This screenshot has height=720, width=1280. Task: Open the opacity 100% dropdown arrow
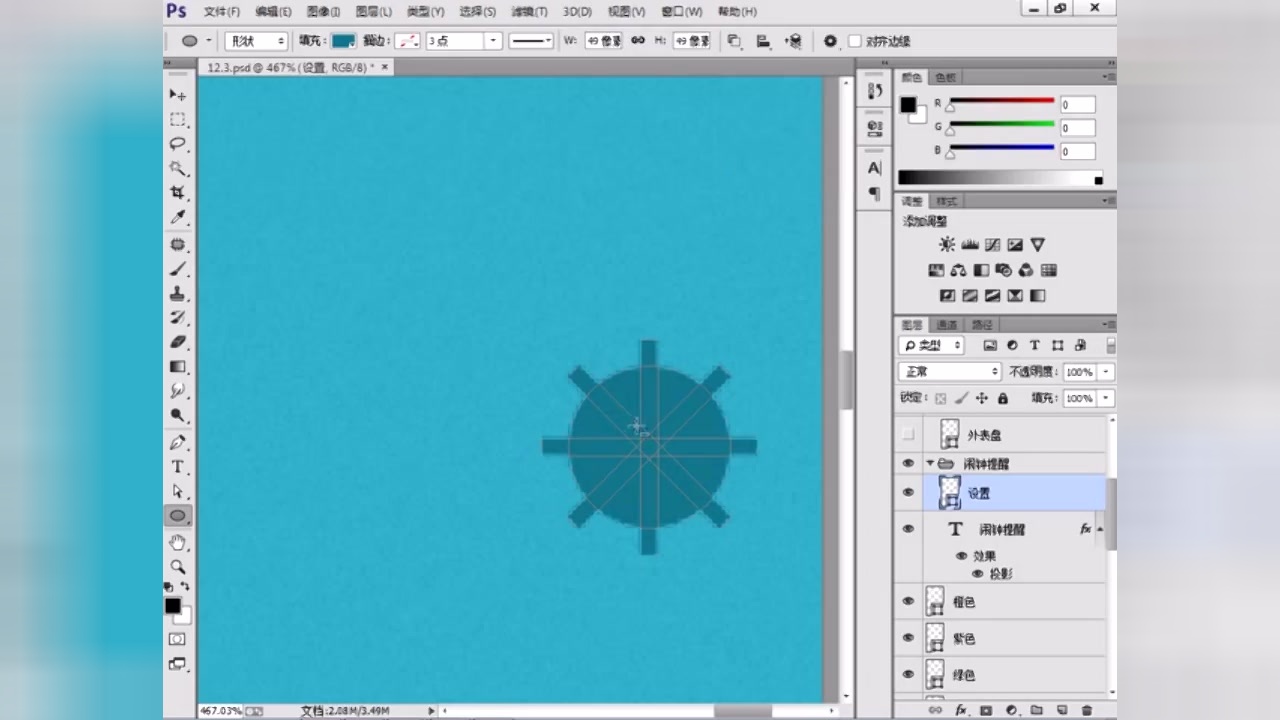click(1106, 371)
